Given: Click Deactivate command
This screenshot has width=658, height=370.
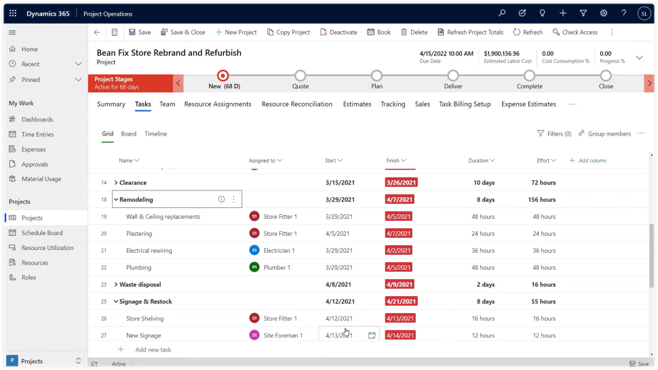Looking at the screenshot, I should pyautogui.click(x=339, y=32).
